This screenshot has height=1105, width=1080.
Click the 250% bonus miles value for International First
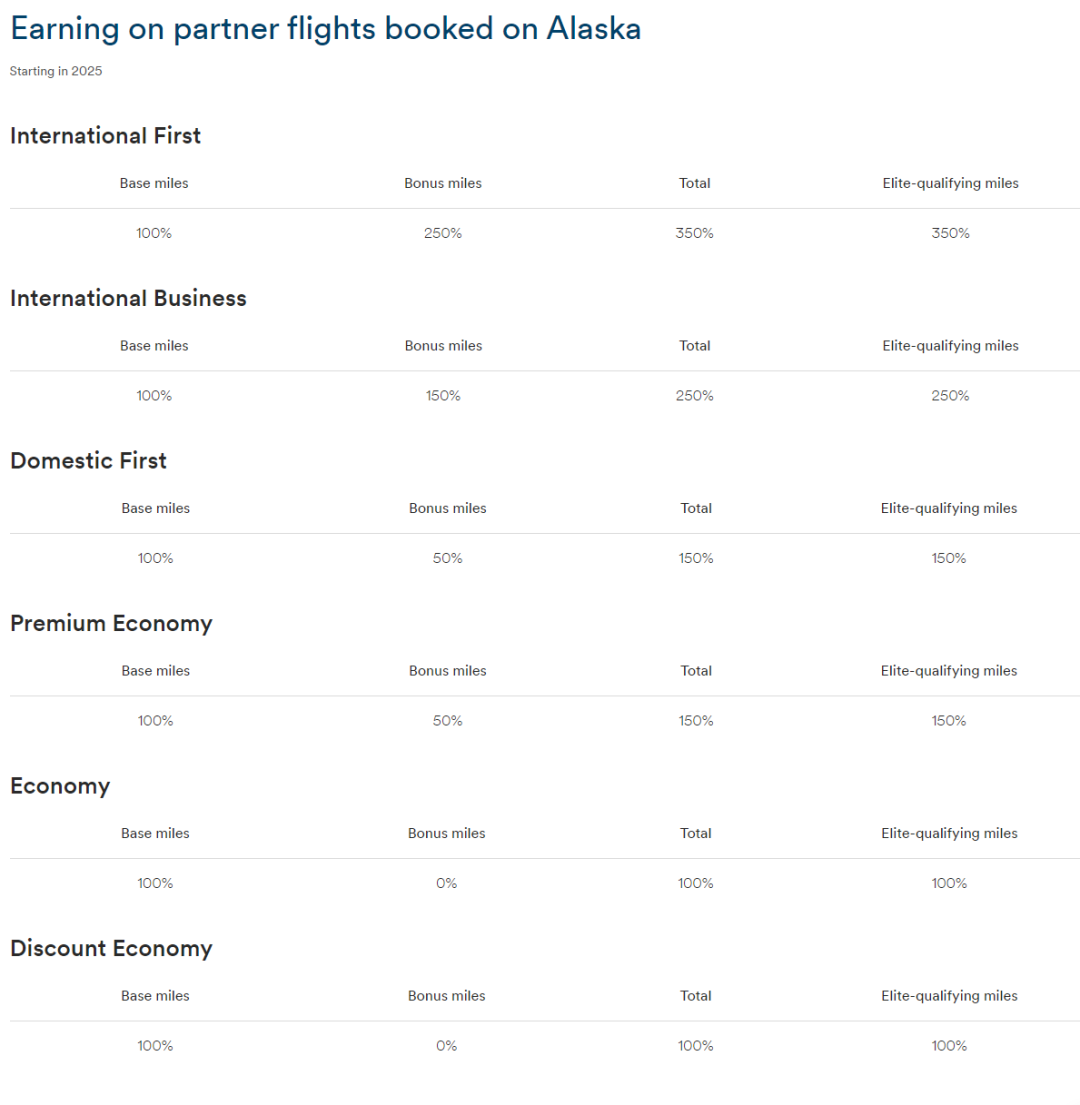pyautogui.click(x=443, y=233)
